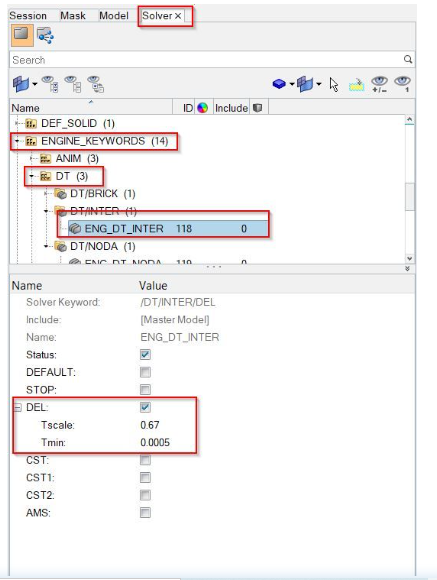Select the DEF_SOLID (1) tree item
Viewport: 437px width, 580px height.
[x=78, y=123]
